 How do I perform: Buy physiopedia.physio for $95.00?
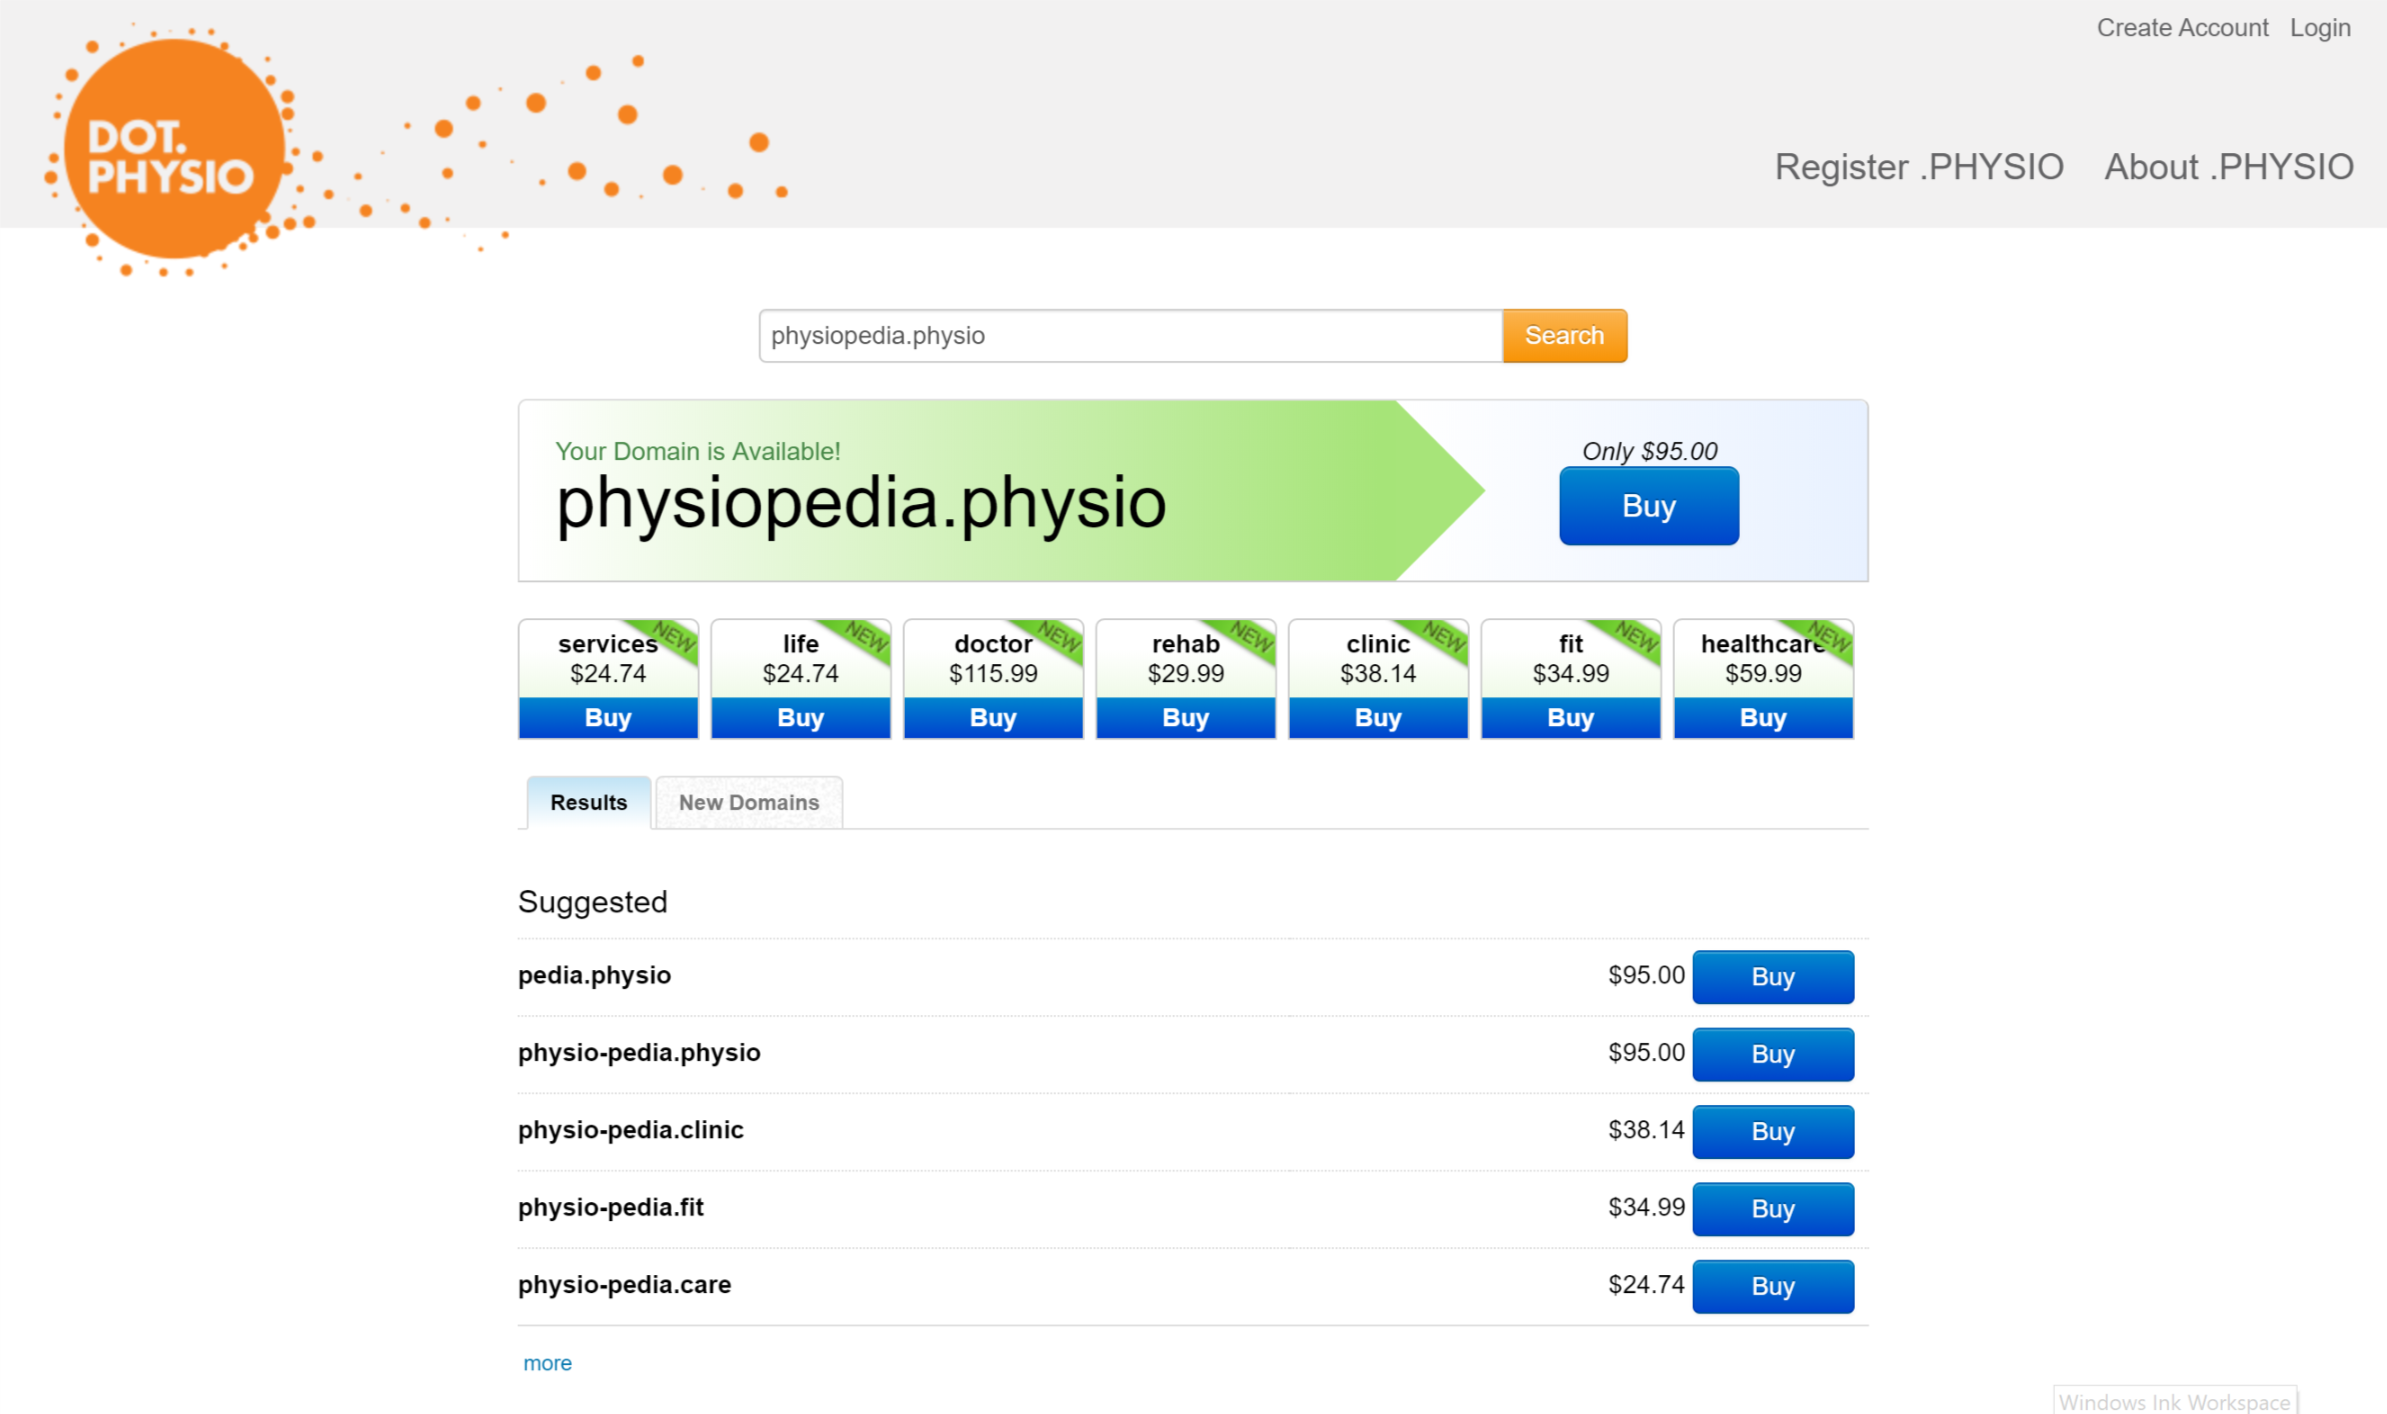coord(1648,506)
